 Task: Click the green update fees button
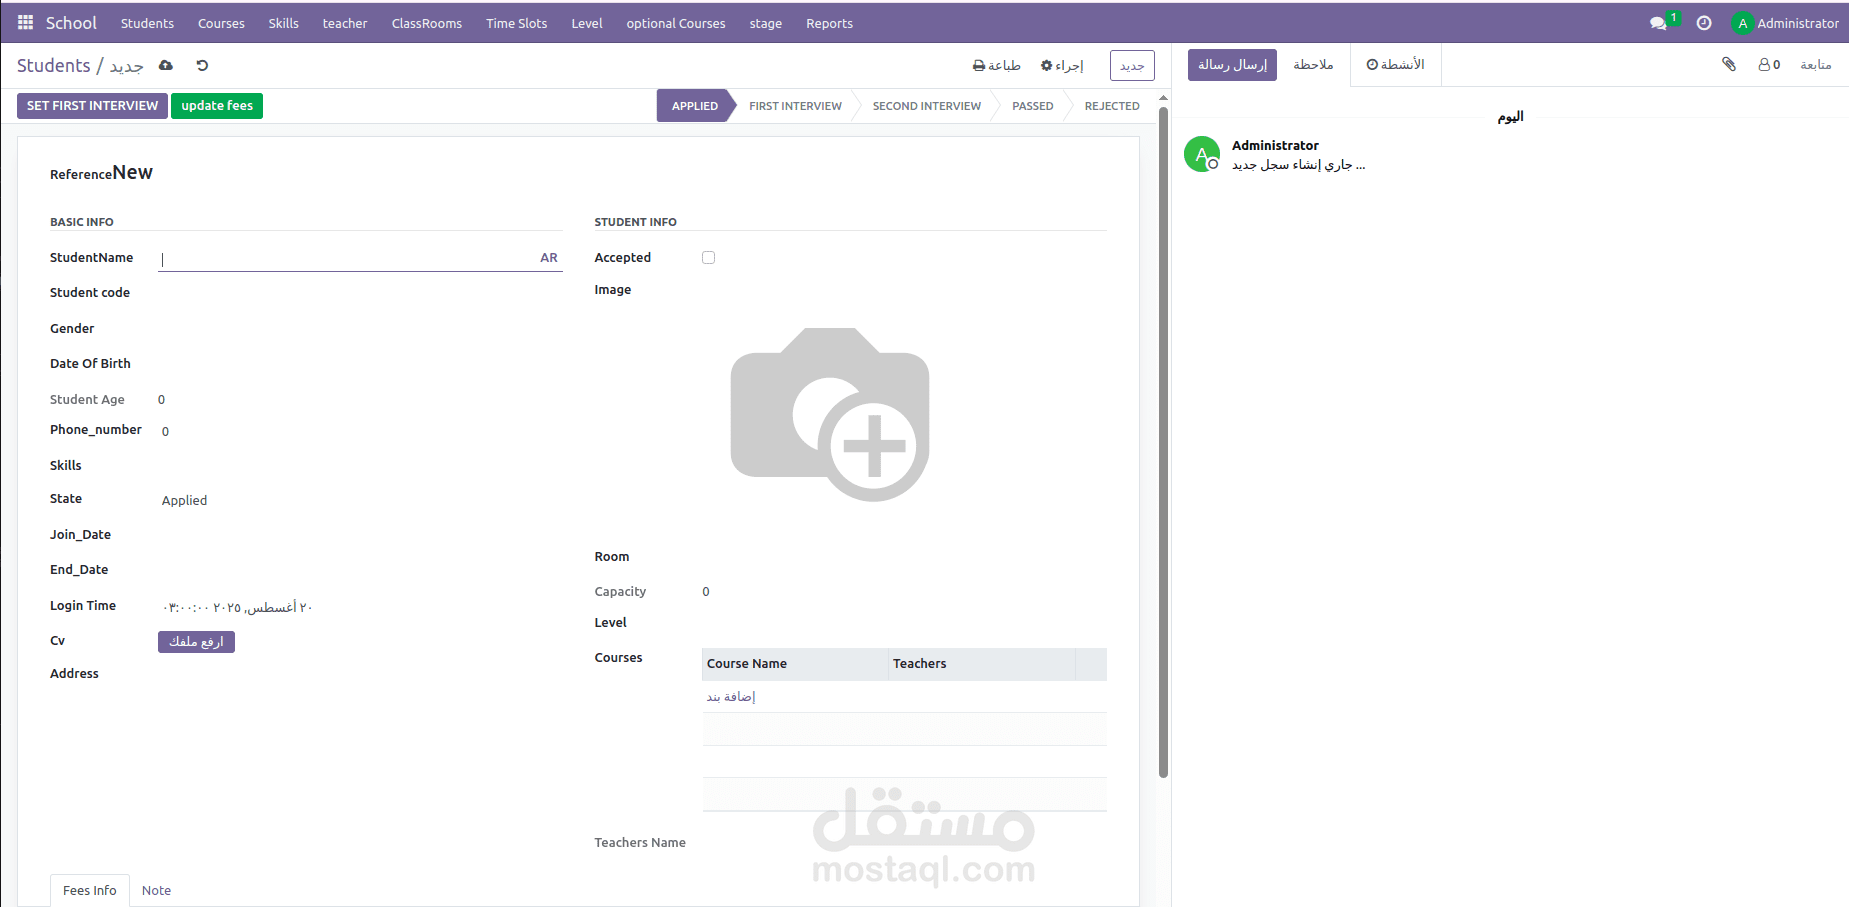click(x=216, y=105)
